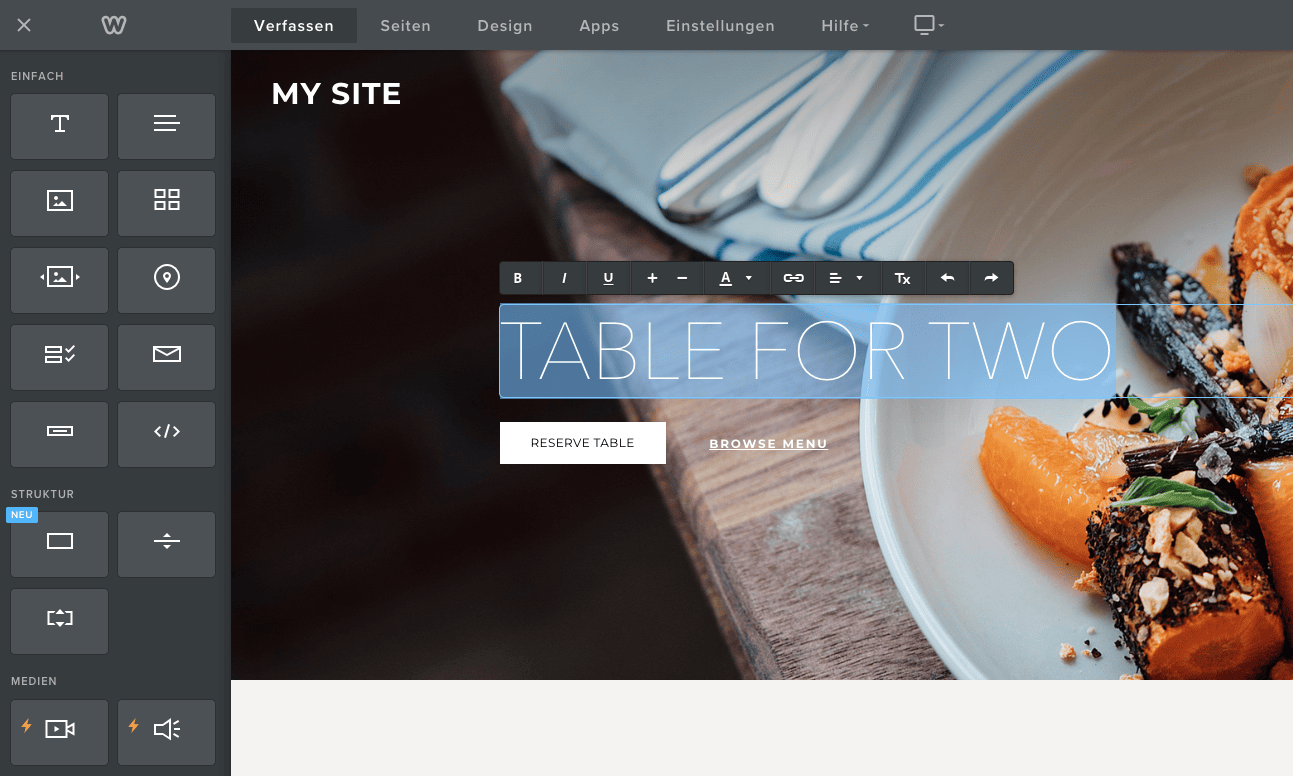This screenshot has width=1293, height=776.
Task: Click the RESERVE TABLE button
Action: (x=583, y=443)
